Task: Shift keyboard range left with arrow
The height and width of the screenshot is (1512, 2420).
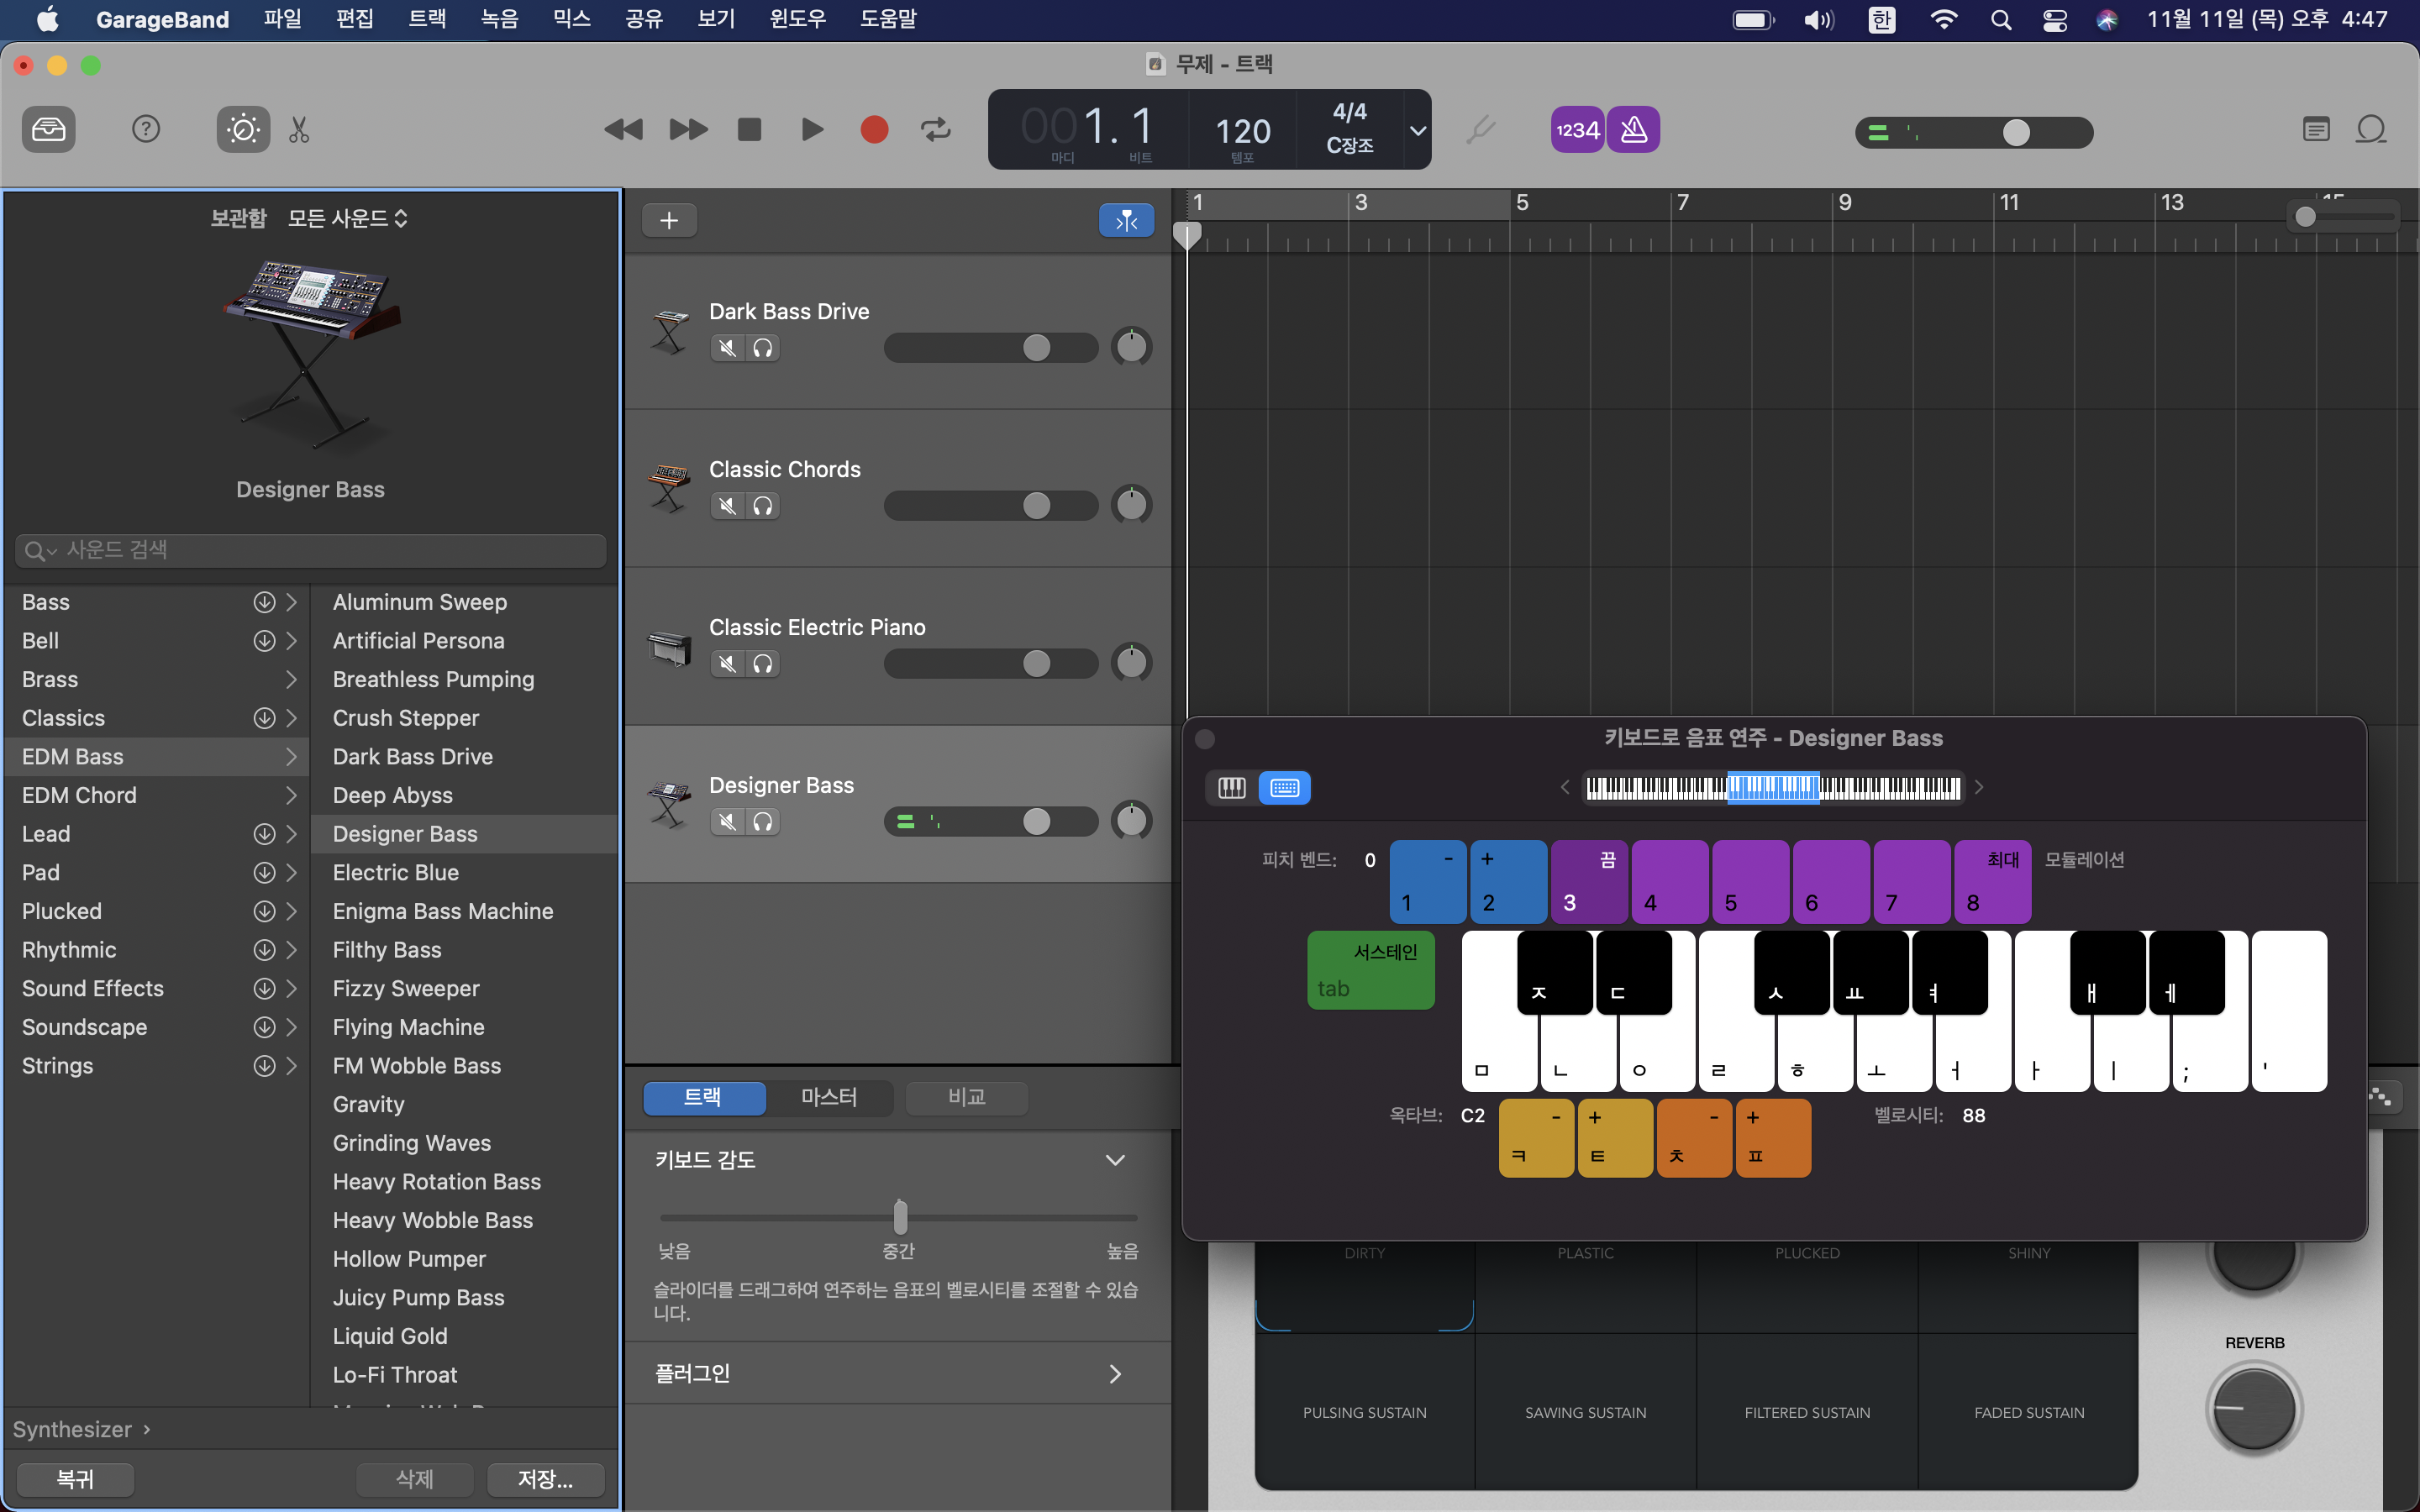Action: [x=1565, y=788]
